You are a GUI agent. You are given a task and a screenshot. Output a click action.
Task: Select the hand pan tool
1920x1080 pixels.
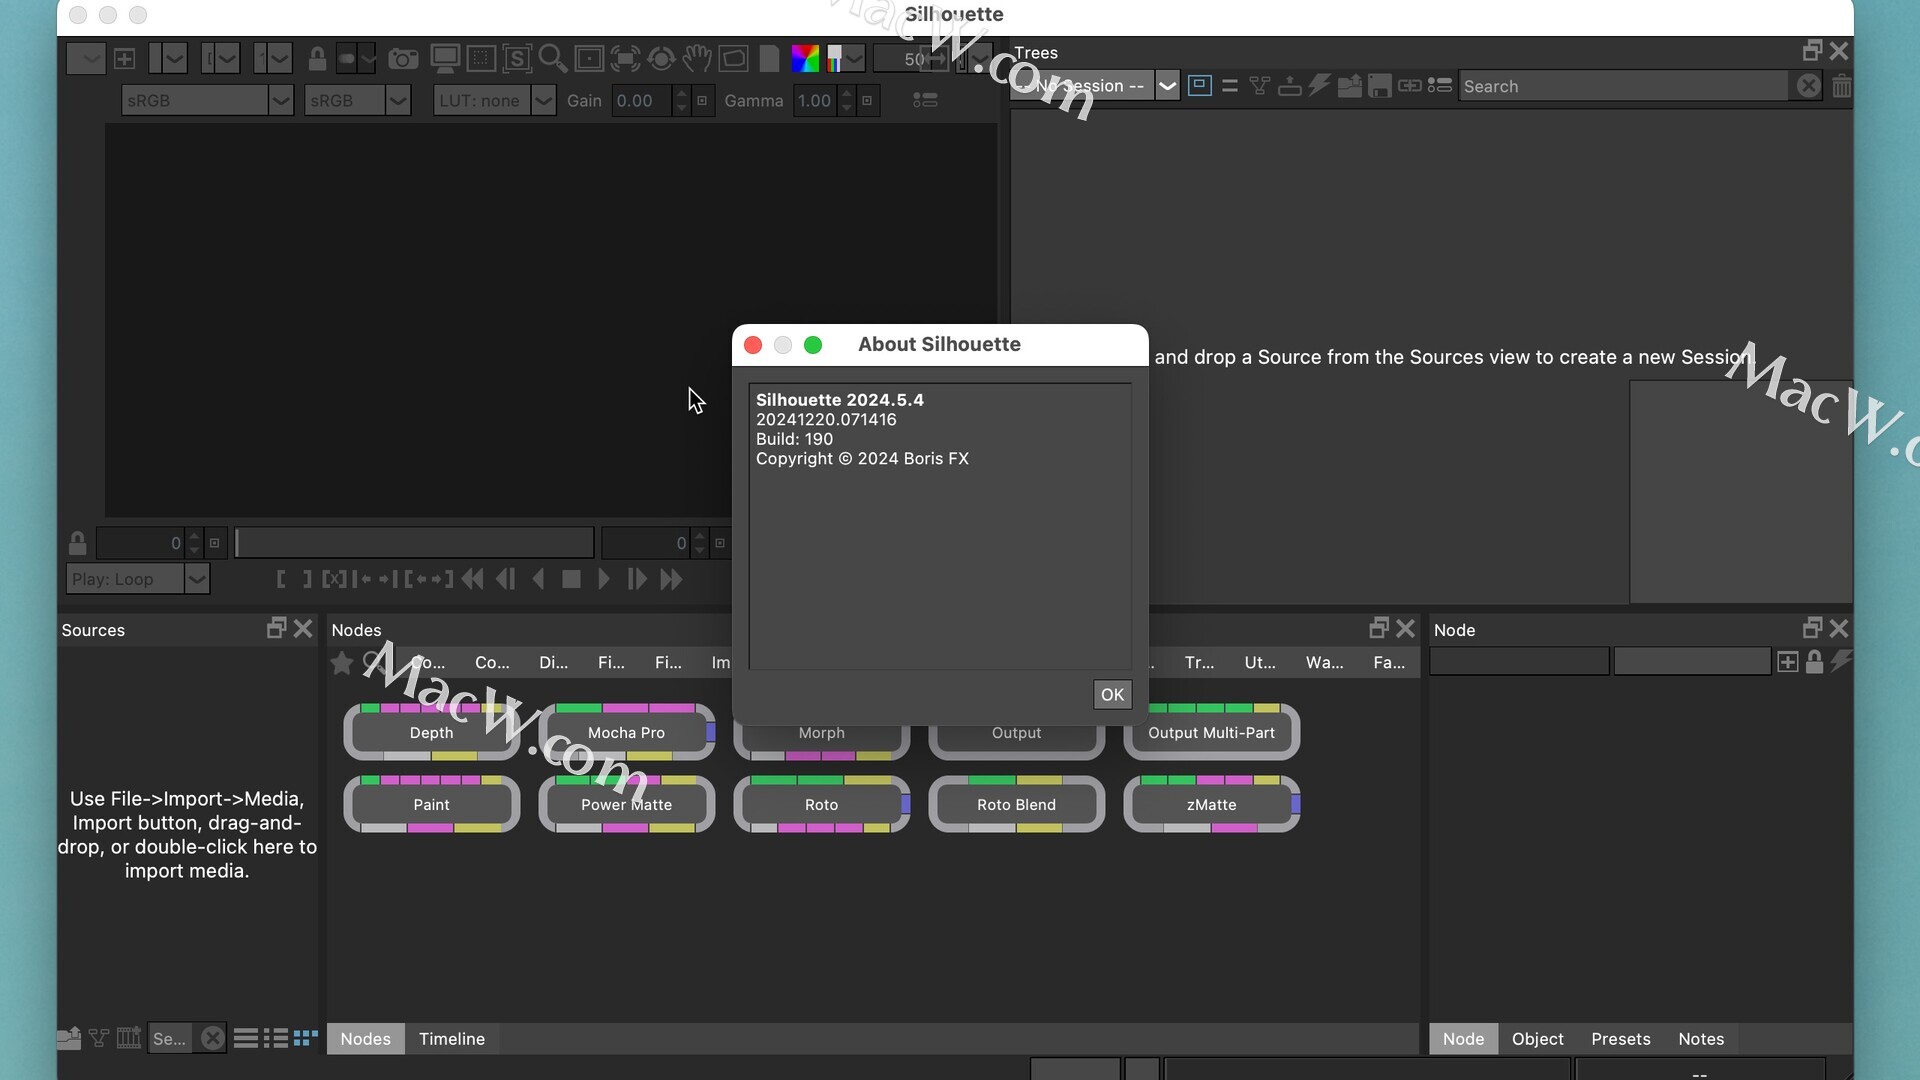697,59
